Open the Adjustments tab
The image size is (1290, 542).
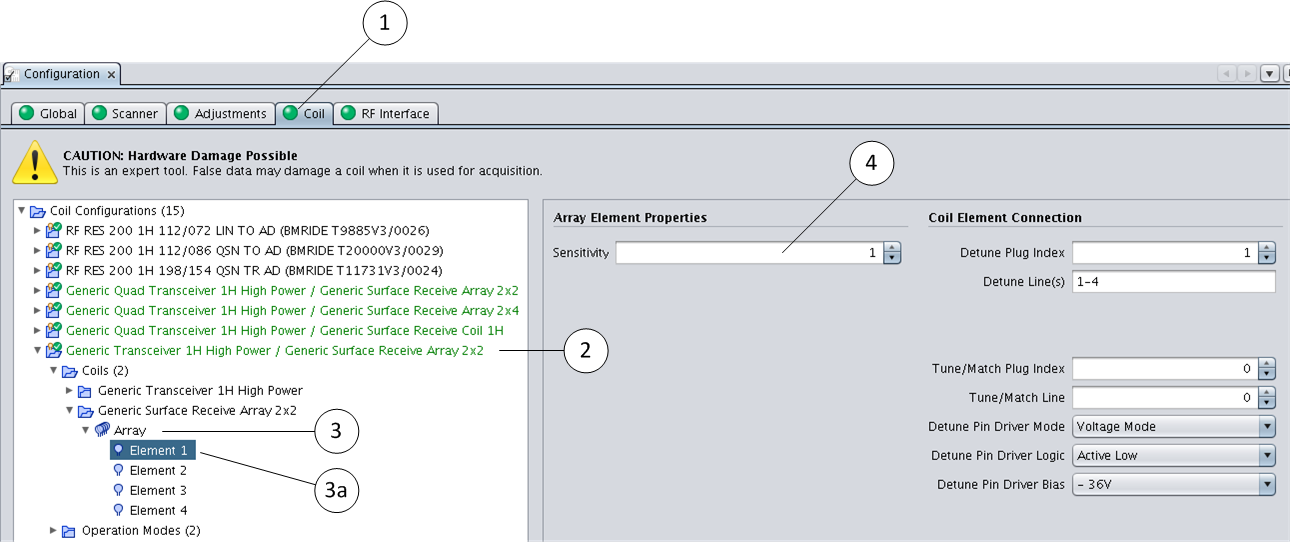(220, 113)
